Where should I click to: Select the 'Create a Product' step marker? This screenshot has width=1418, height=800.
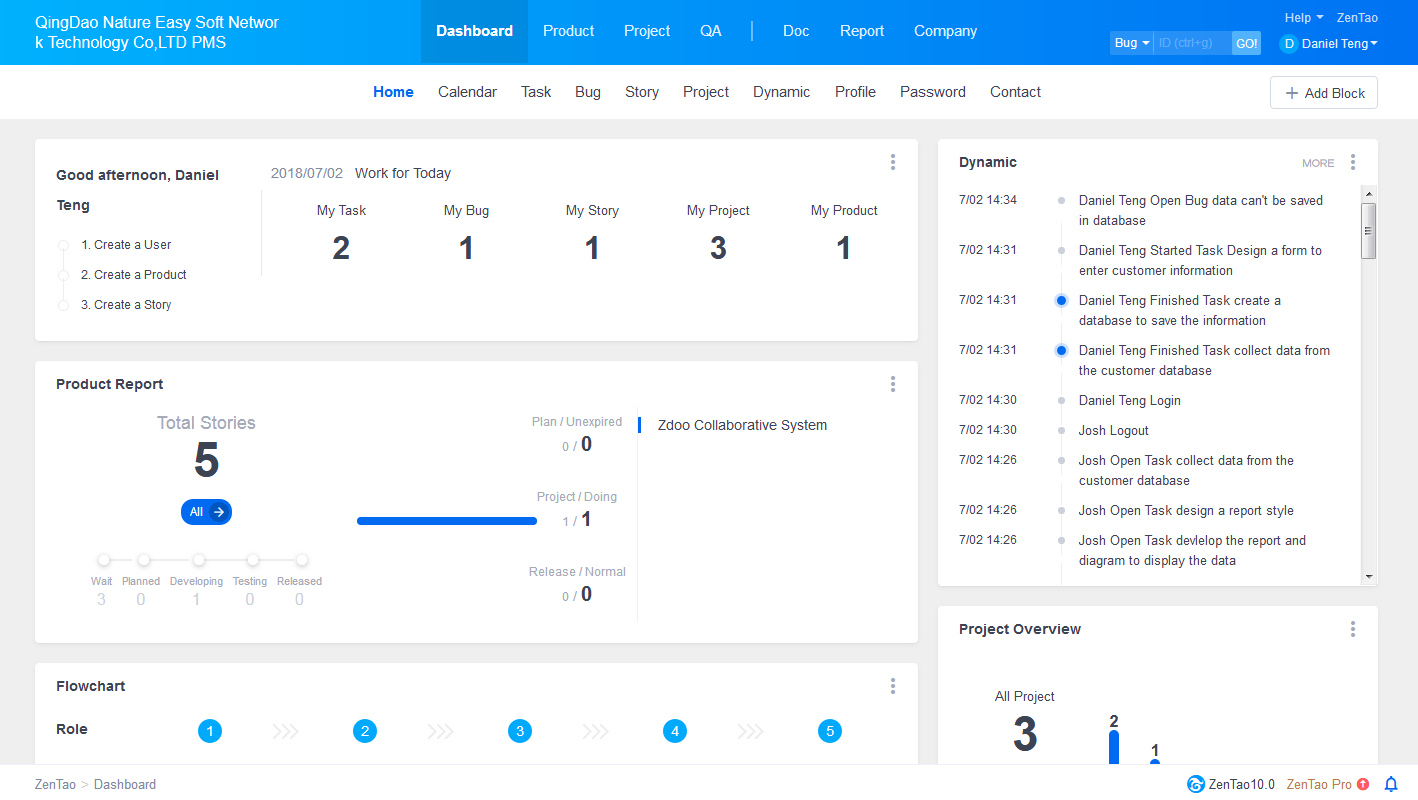[x=64, y=275]
